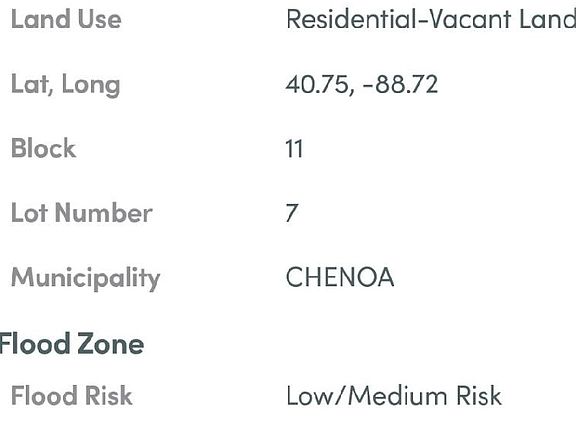Select the Block label

coord(44,148)
